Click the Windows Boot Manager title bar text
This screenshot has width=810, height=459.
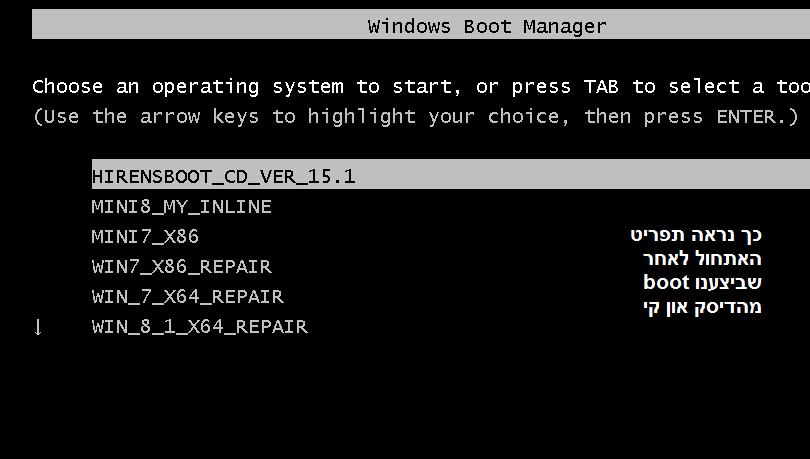(x=487, y=26)
